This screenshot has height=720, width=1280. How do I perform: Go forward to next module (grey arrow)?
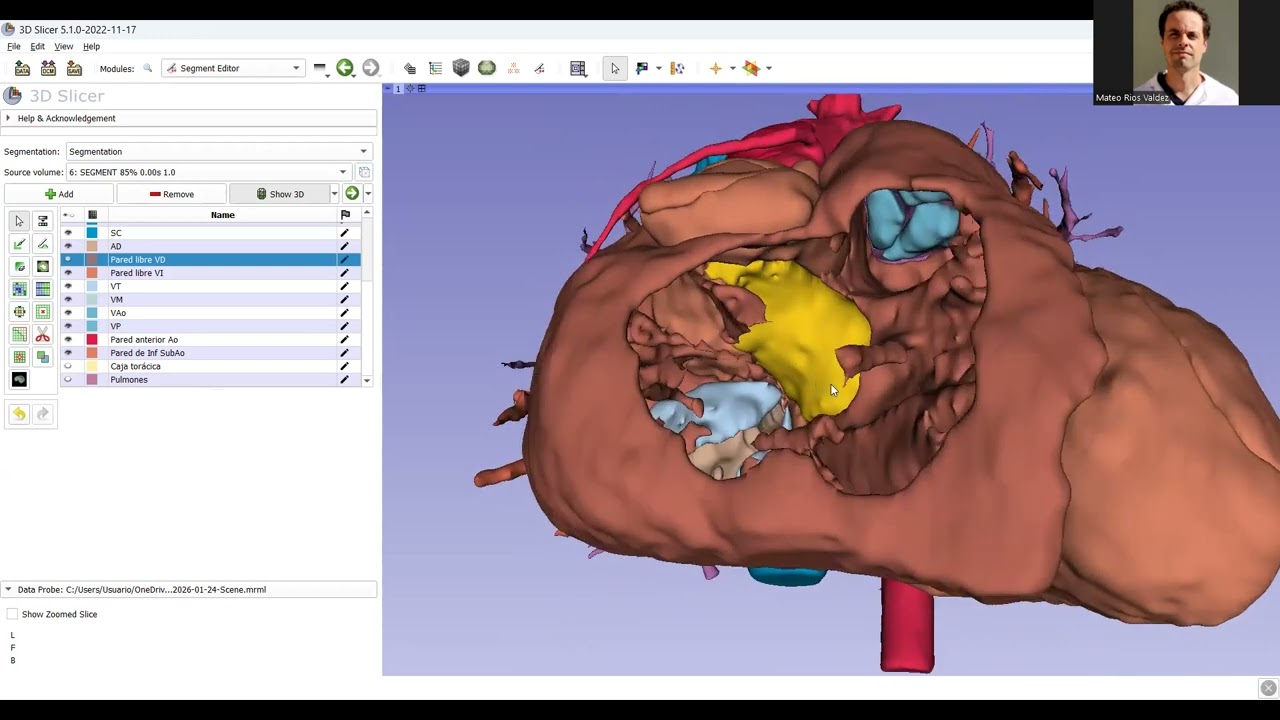(371, 68)
